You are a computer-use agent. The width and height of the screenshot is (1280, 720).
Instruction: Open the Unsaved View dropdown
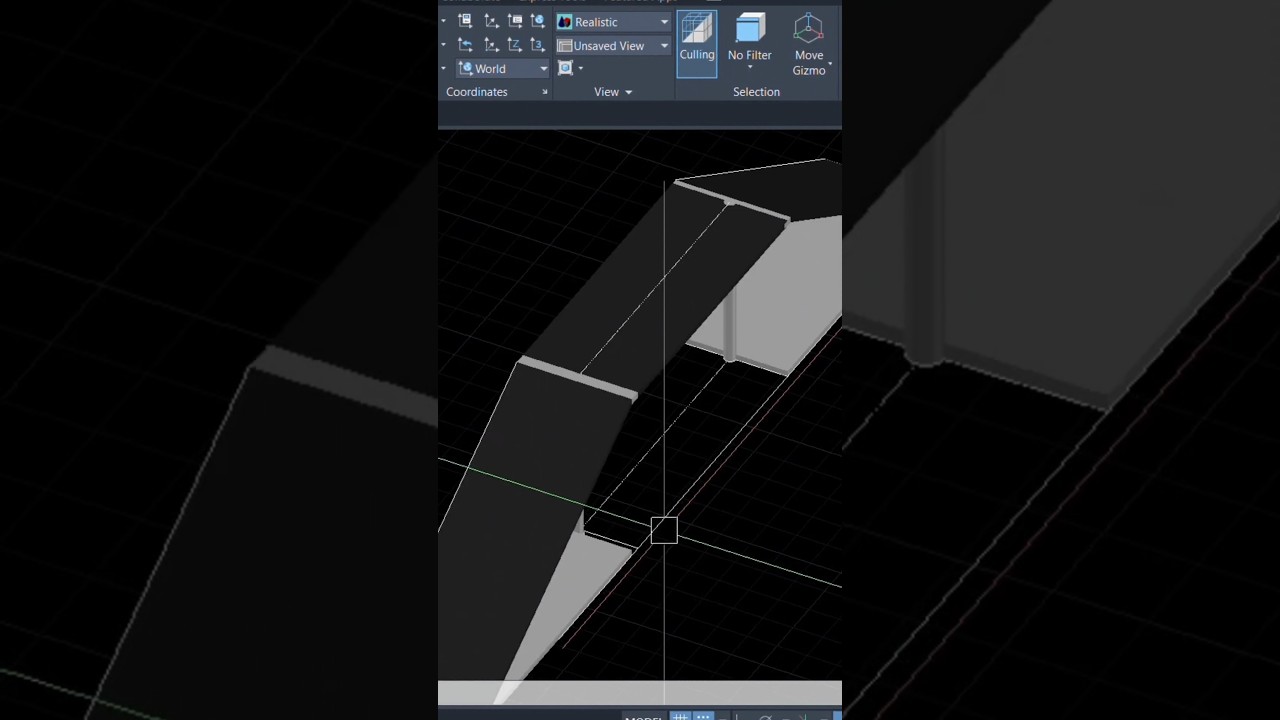[613, 46]
